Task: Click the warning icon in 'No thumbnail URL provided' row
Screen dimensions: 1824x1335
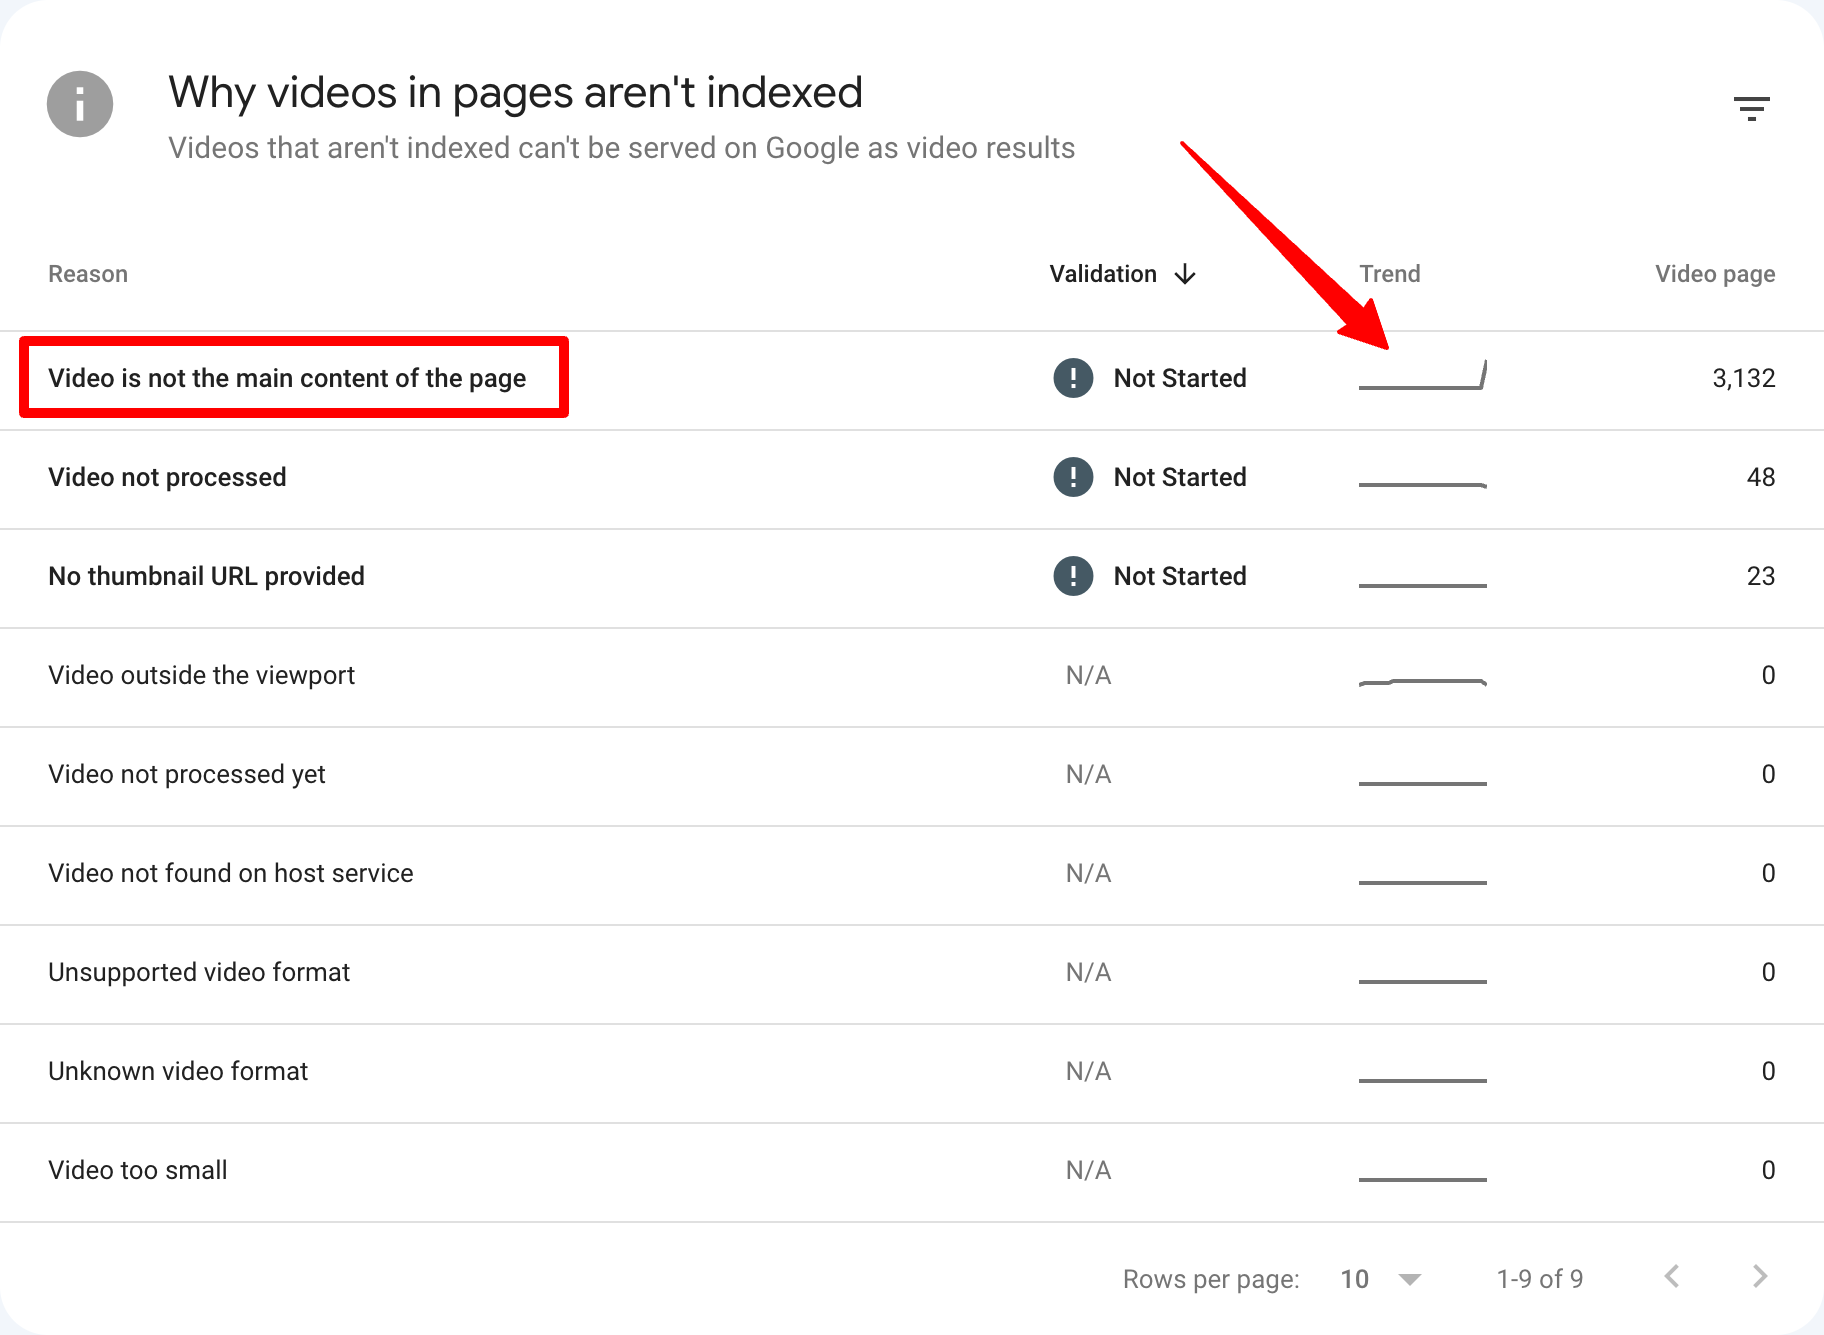Action: coord(1073,576)
